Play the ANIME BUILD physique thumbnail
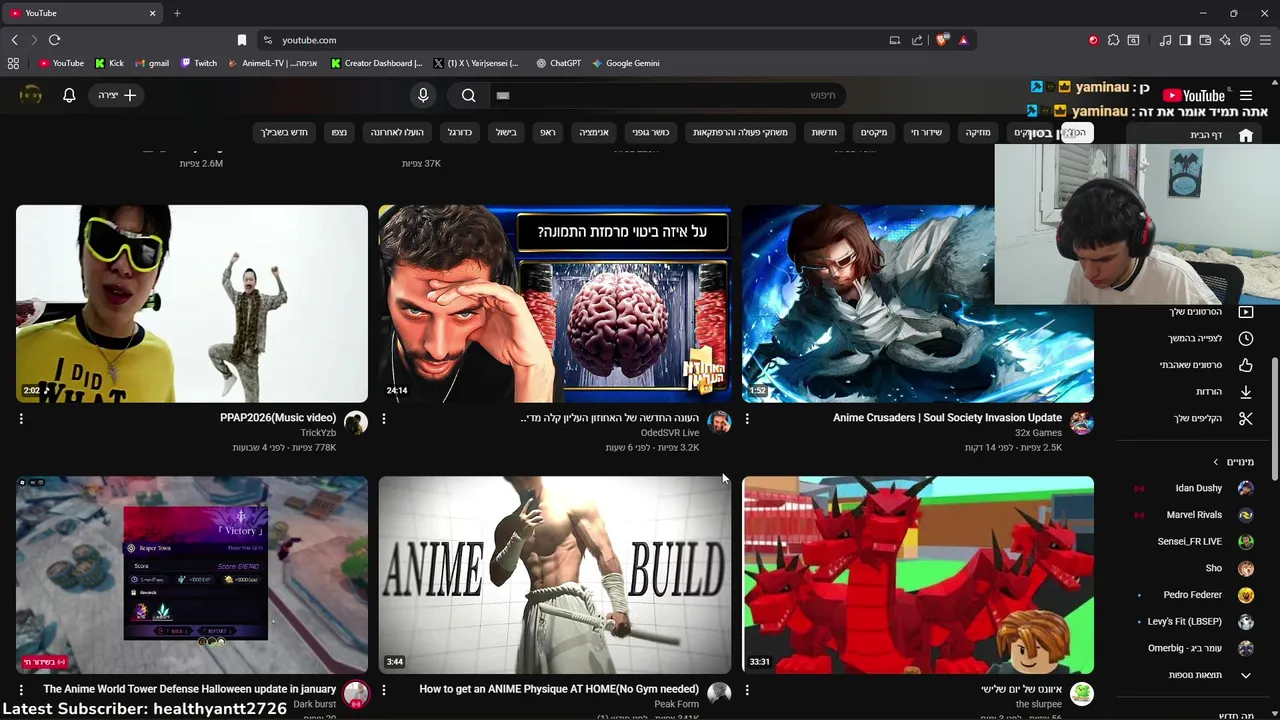Screen dimensions: 1280x720 pos(555,575)
